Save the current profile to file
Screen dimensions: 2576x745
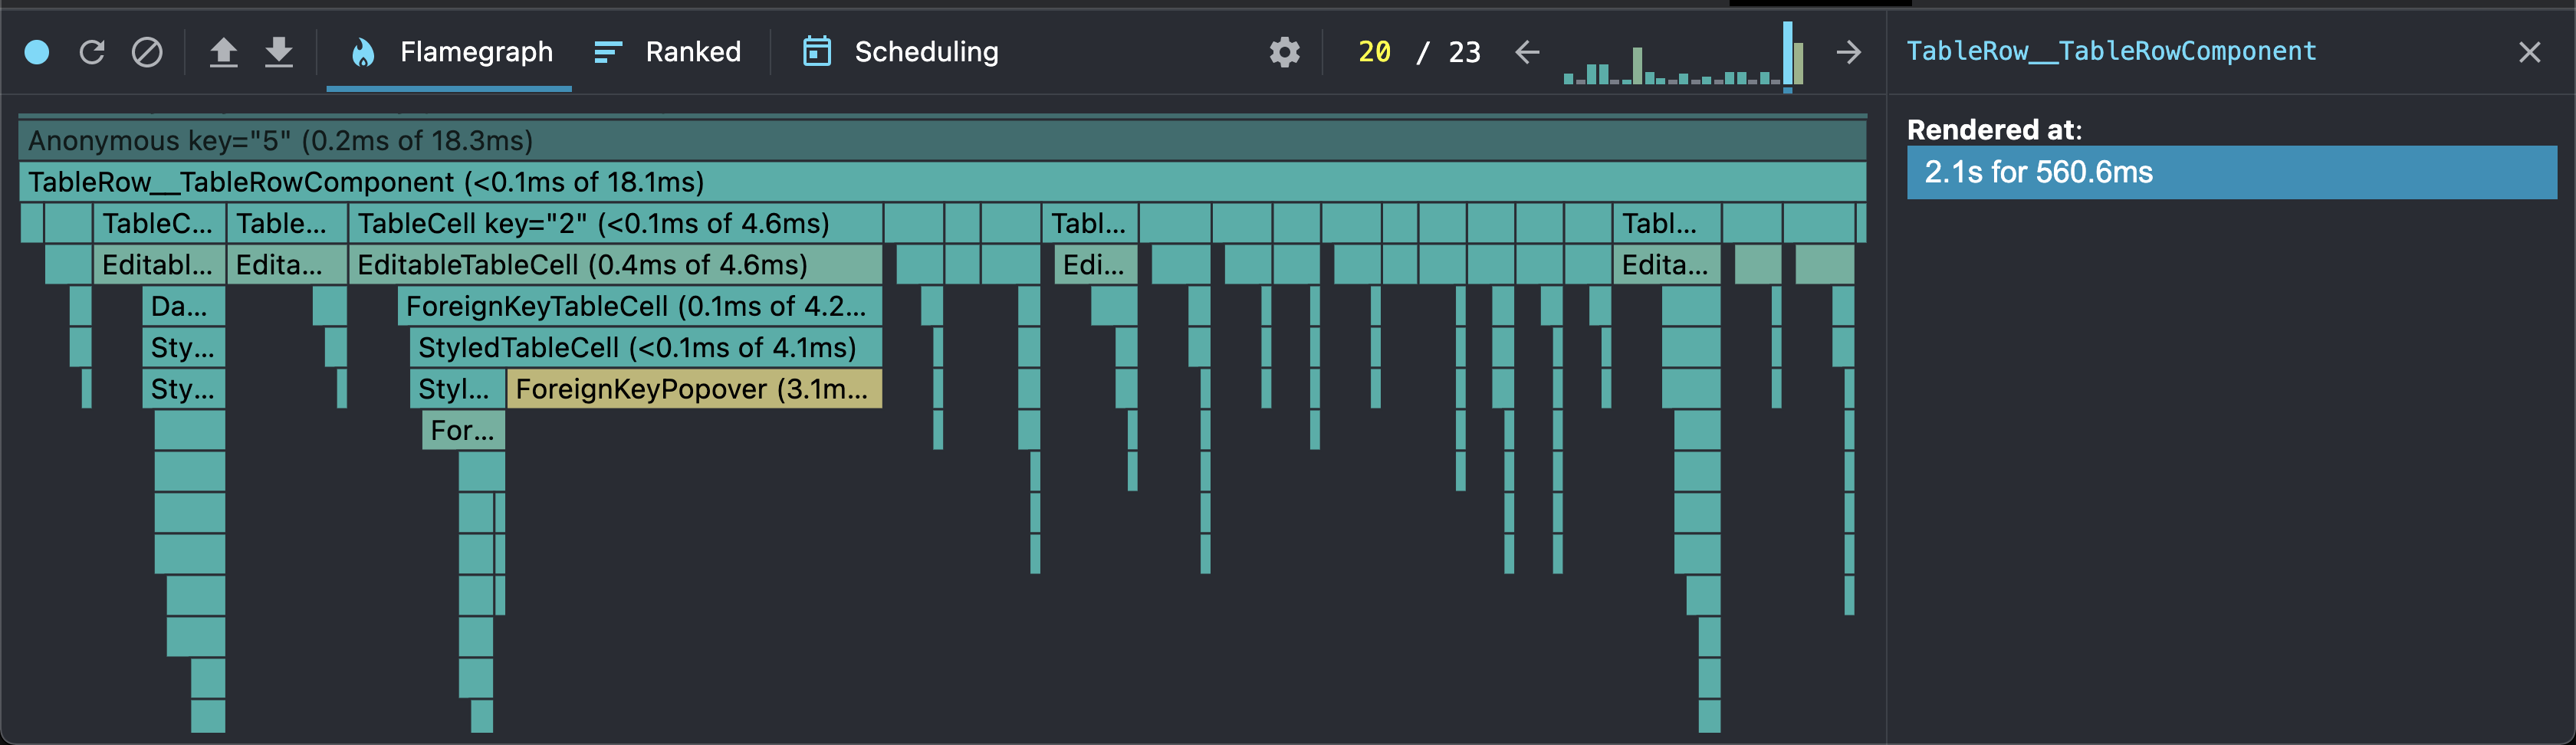coord(278,52)
